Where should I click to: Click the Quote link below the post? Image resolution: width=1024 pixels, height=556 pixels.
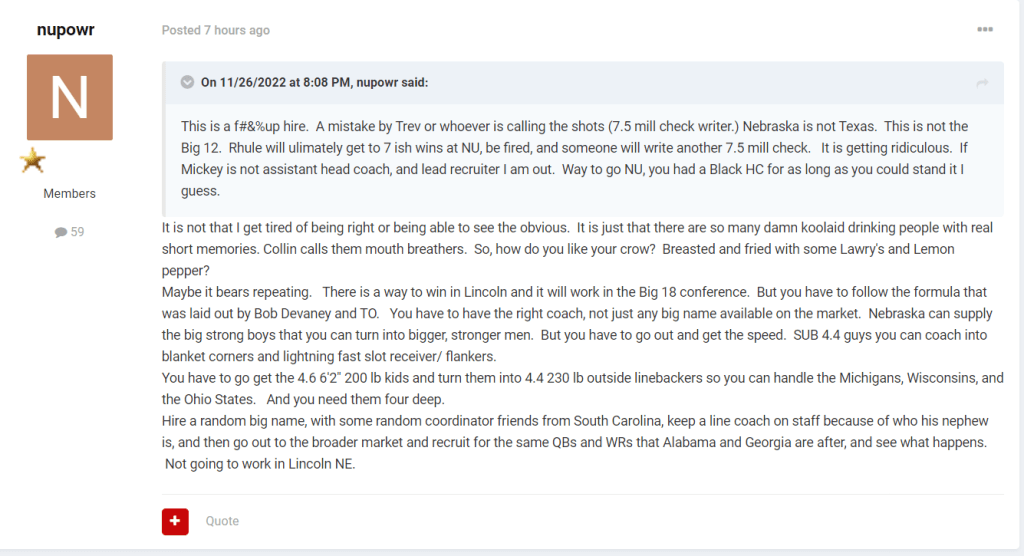click(x=222, y=521)
